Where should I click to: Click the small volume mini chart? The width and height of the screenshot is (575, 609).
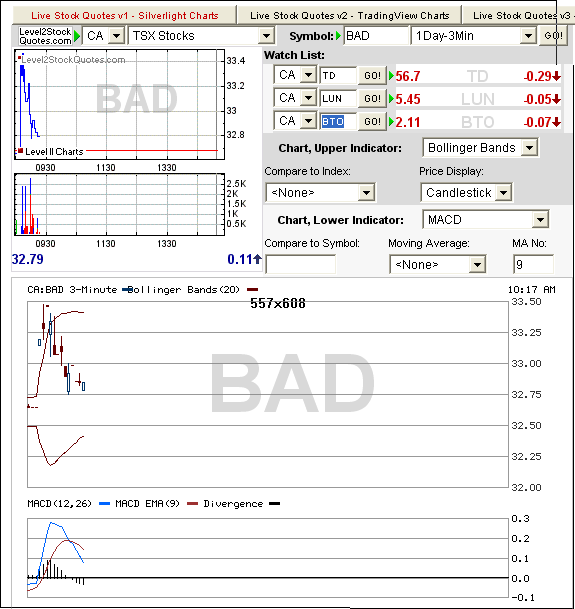tap(120, 204)
